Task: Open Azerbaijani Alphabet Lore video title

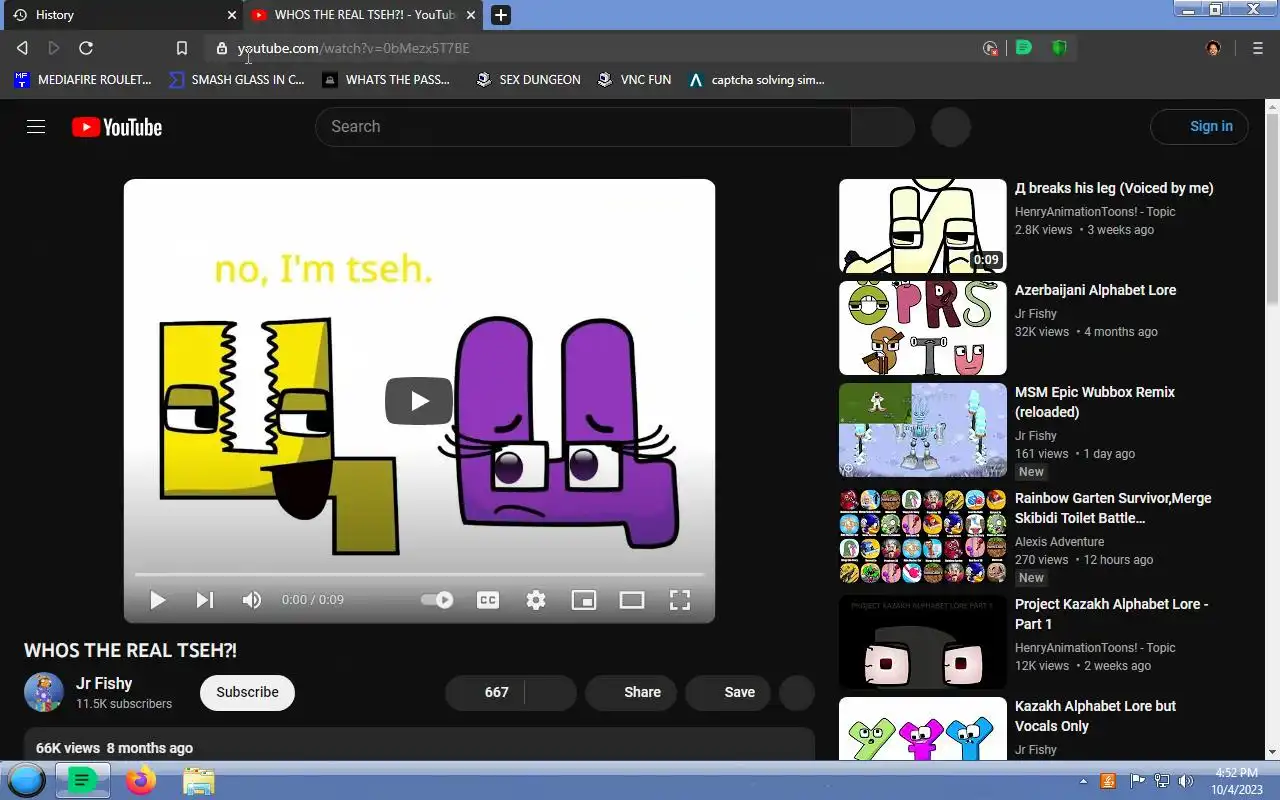Action: click(x=1095, y=290)
